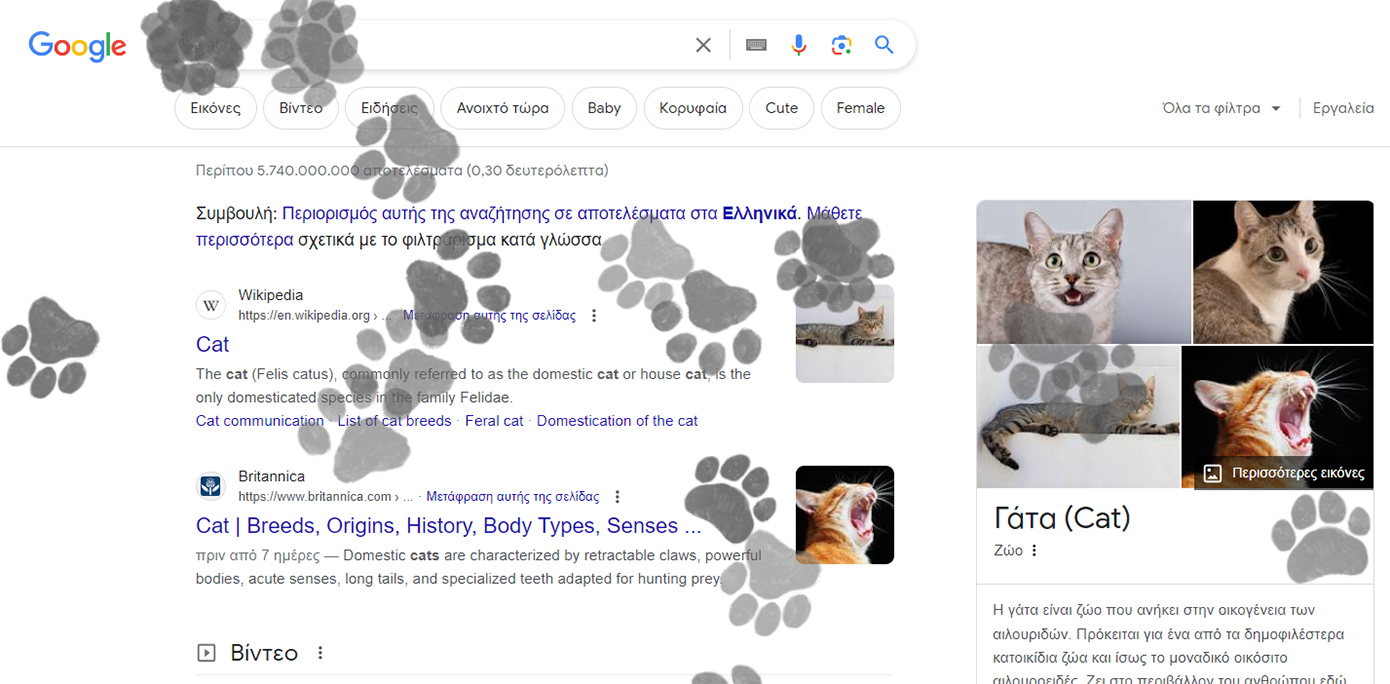This screenshot has height=684, width=1390.
Task: Open the Britannica Cat Breeds result link
Action: [448, 526]
